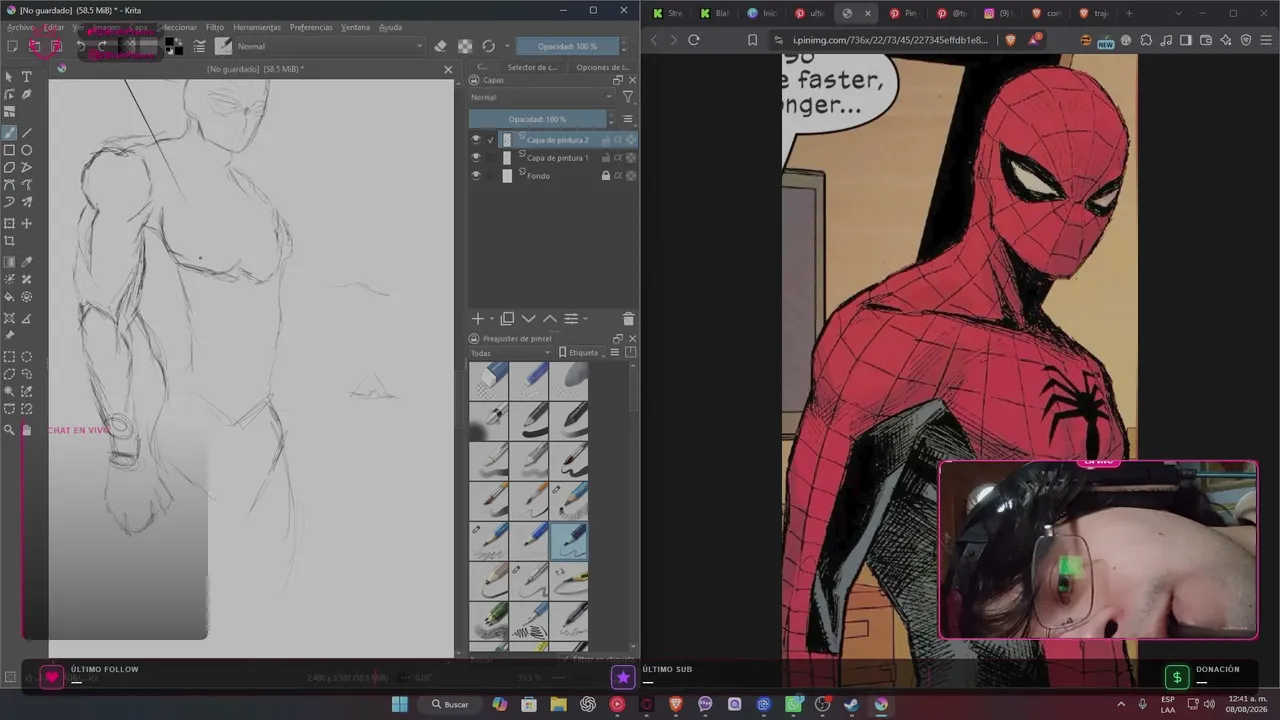Open layer blending mode dropdown in Capas
This screenshot has width=1280, height=720.
pos(541,97)
